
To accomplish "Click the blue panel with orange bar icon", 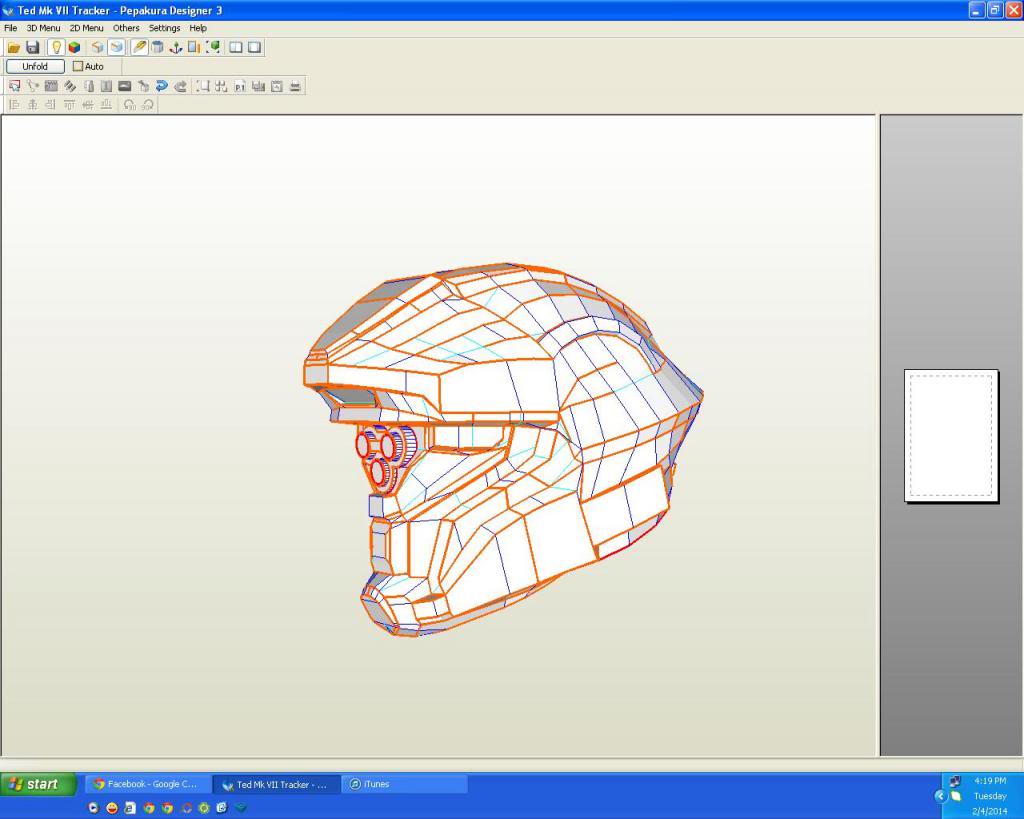I will 194,47.
